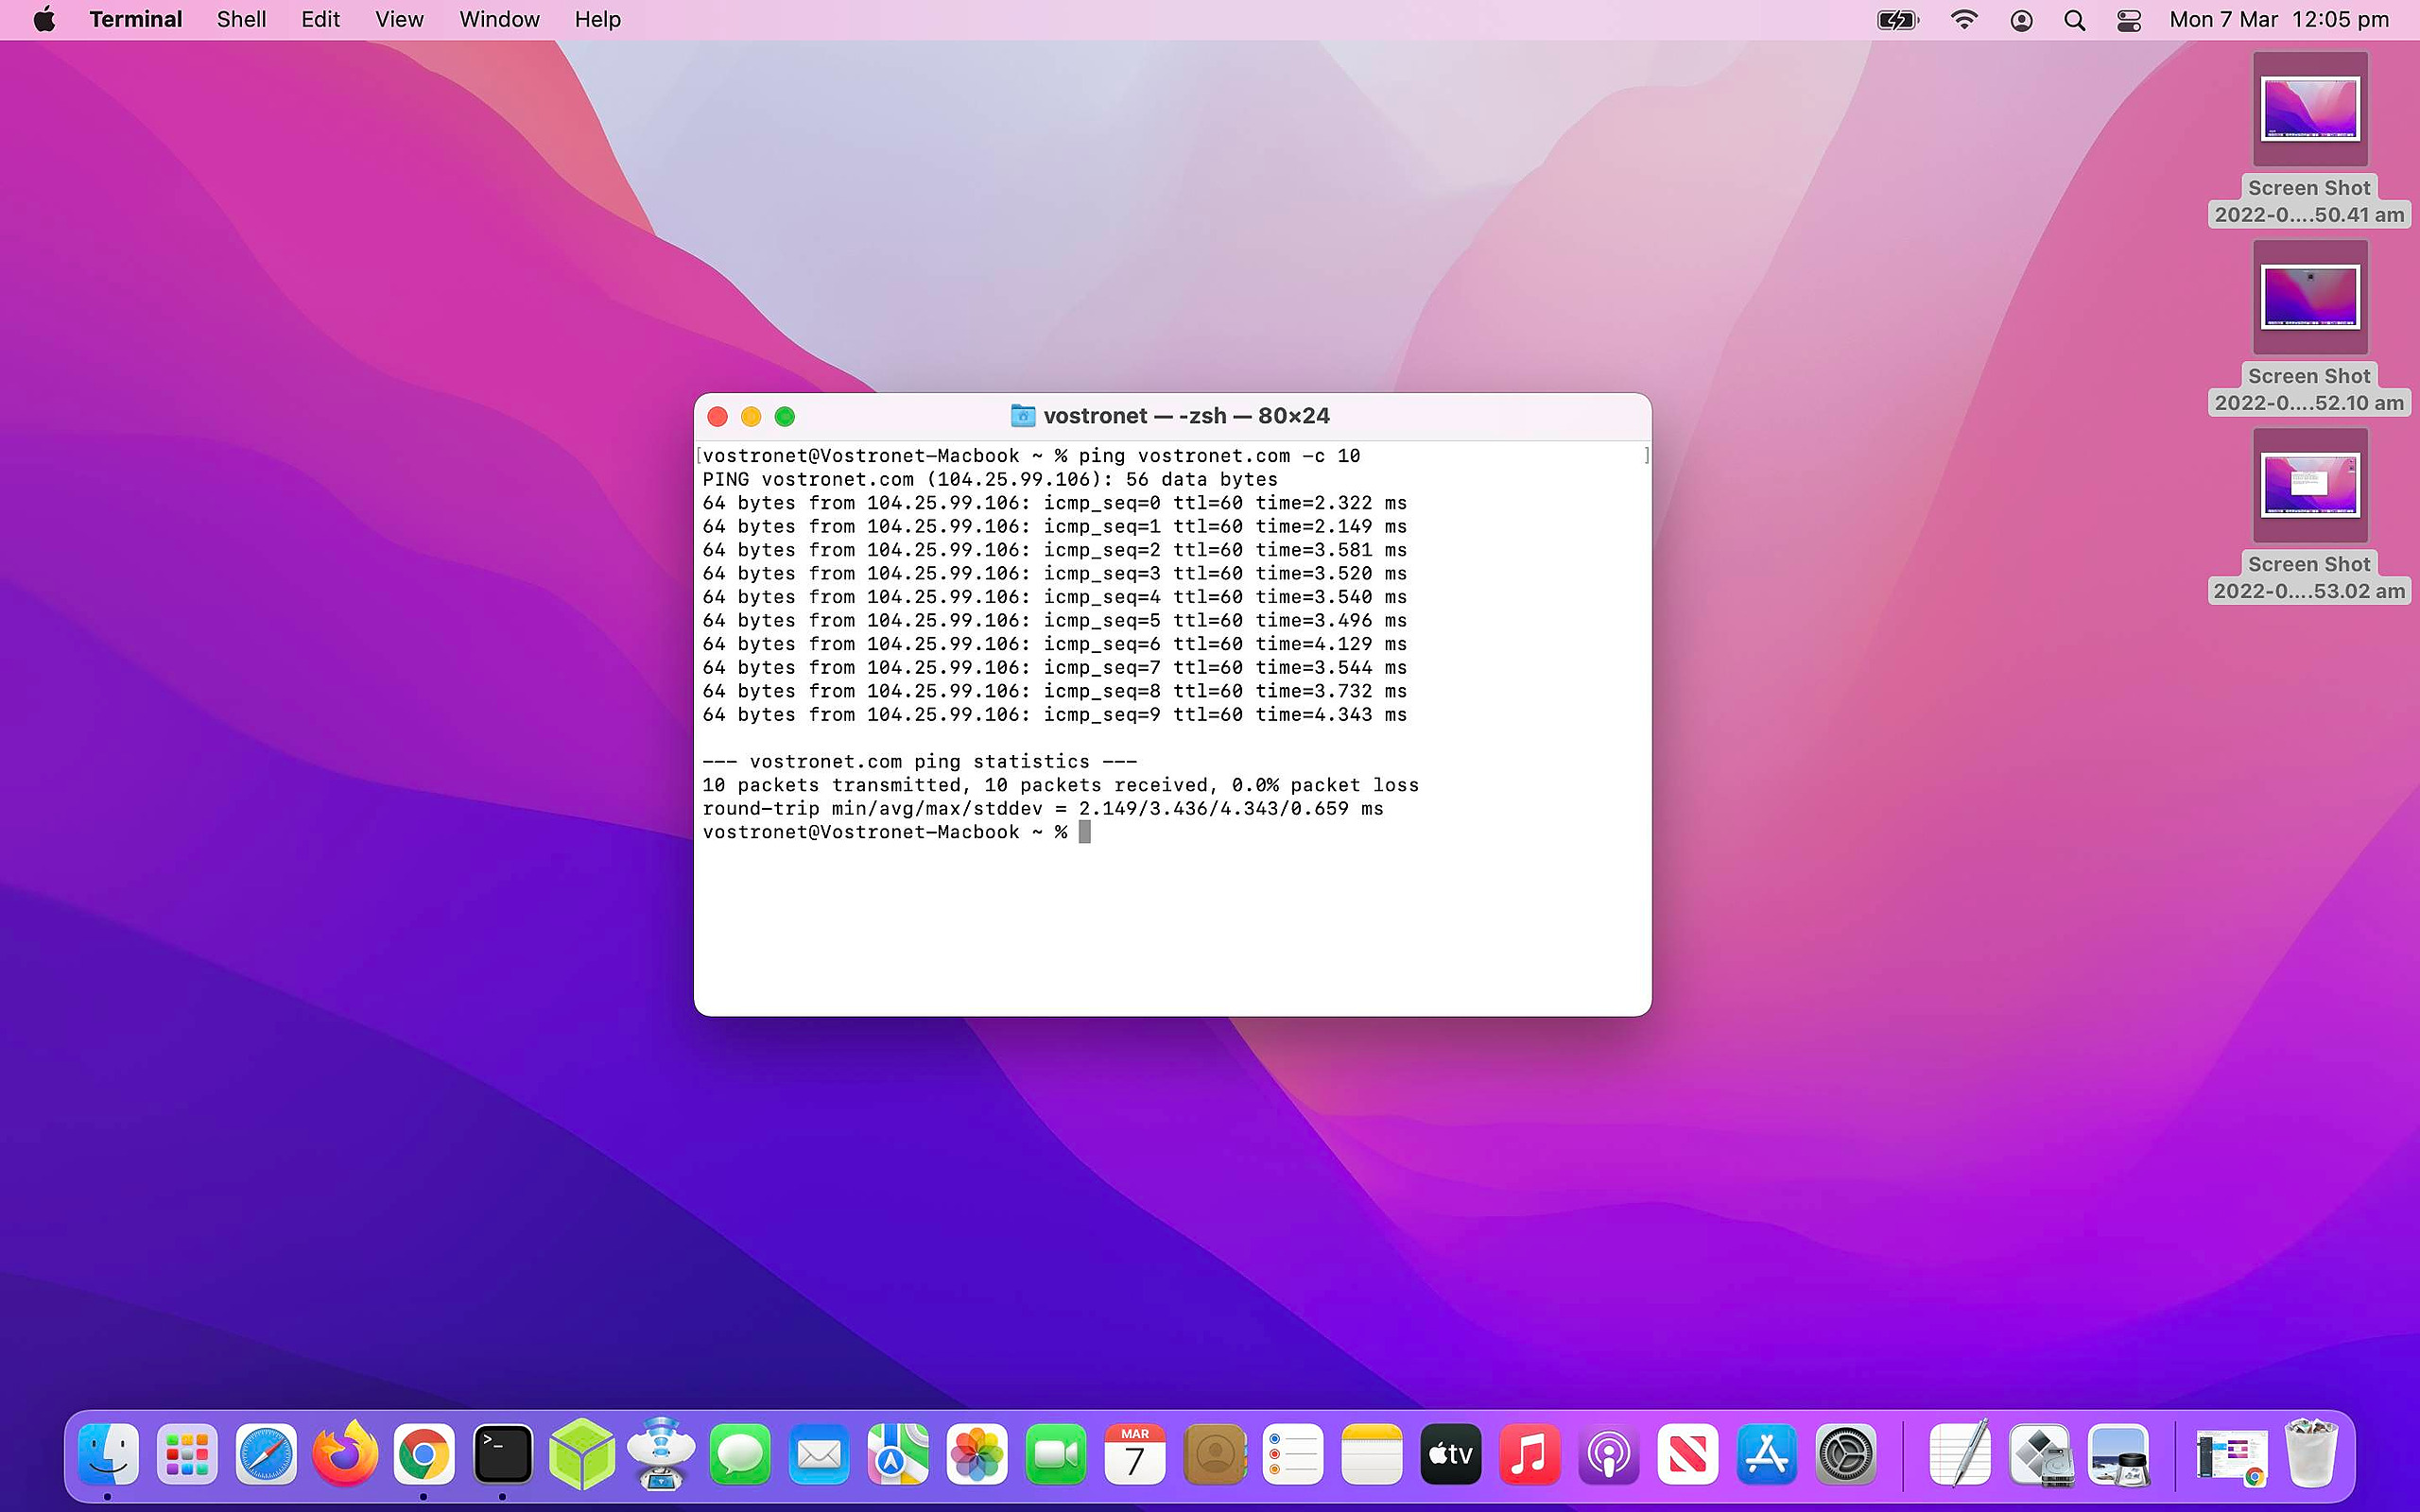This screenshot has width=2420, height=1512.
Task: Open the View menu
Action: (399, 20)
